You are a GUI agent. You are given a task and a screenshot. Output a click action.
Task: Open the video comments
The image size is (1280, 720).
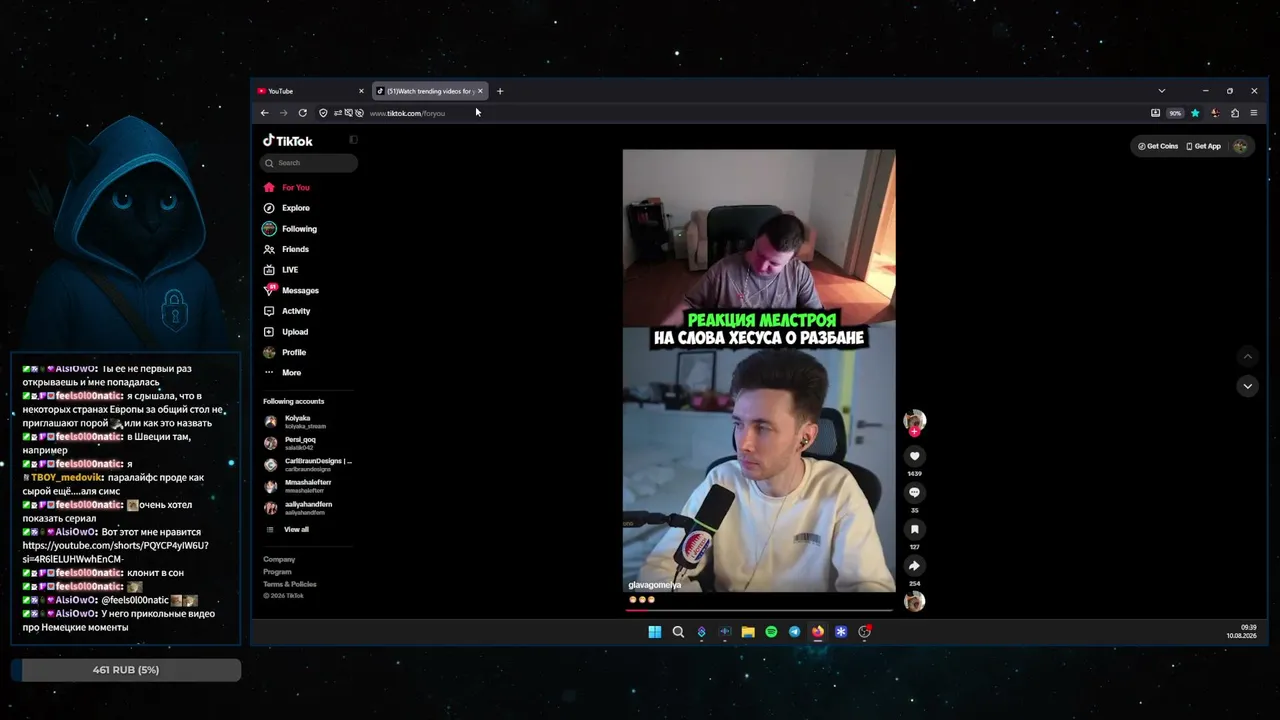click(914, 493)
